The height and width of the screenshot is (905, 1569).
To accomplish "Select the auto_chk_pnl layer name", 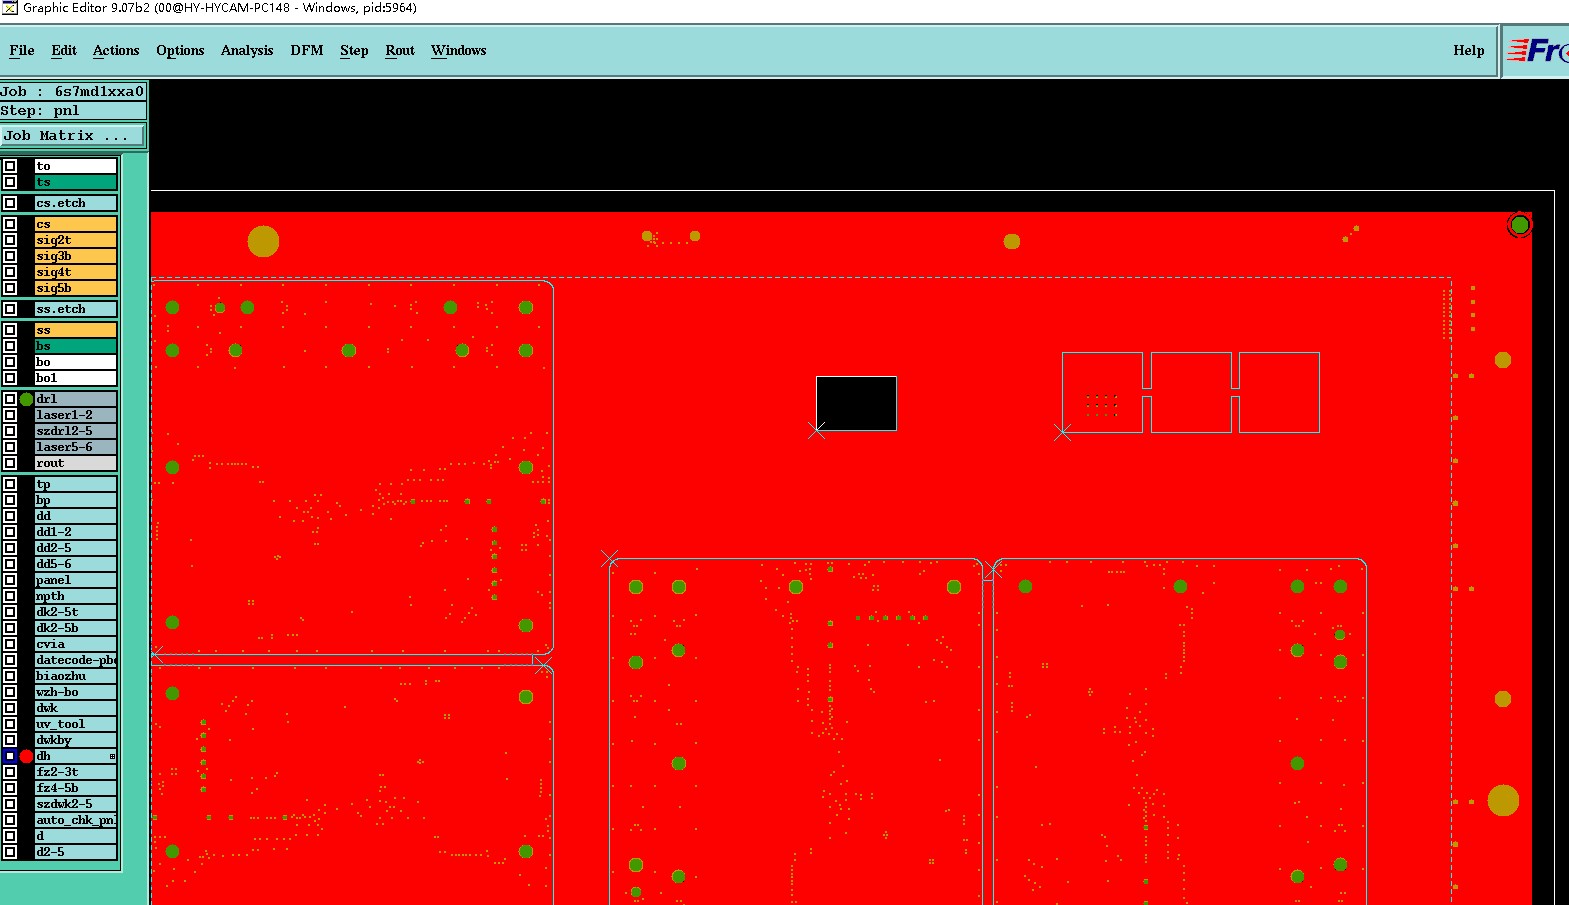I will coord(76,820).
